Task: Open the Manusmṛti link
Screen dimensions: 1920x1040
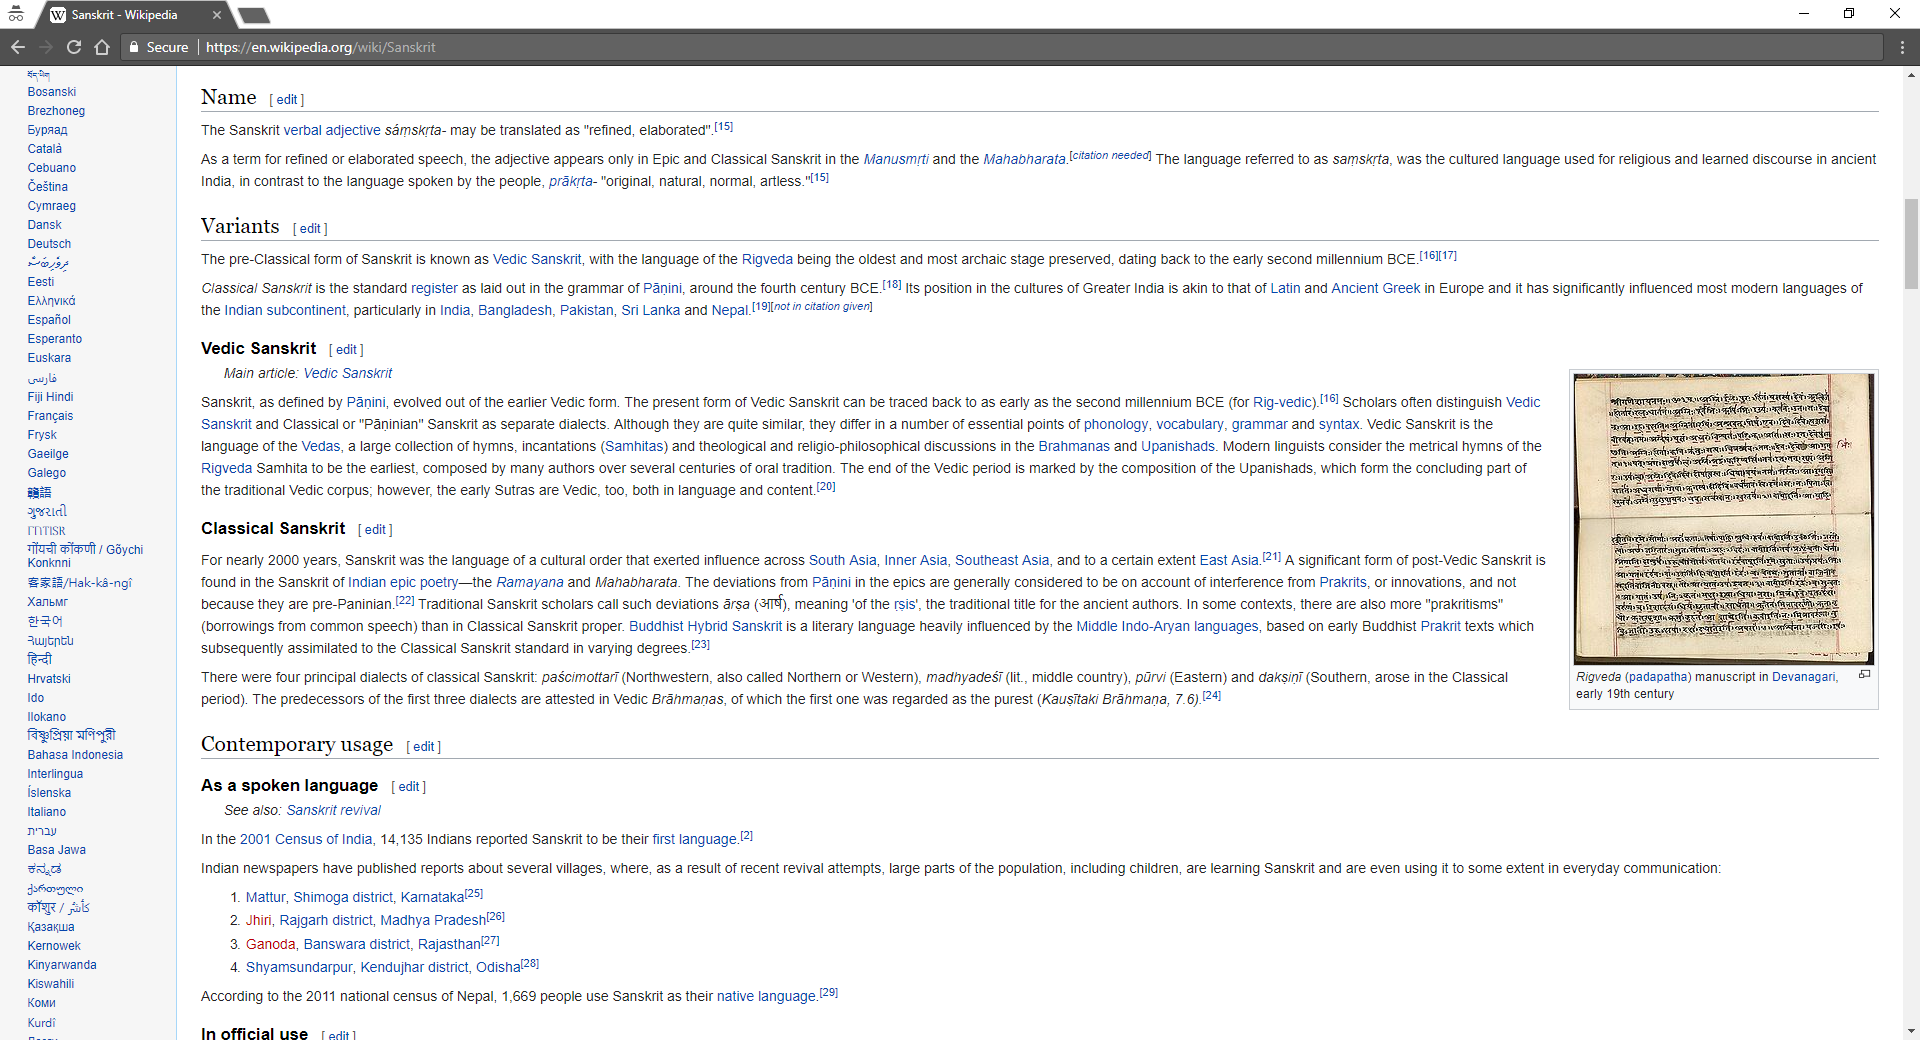Action: [896, 159]
